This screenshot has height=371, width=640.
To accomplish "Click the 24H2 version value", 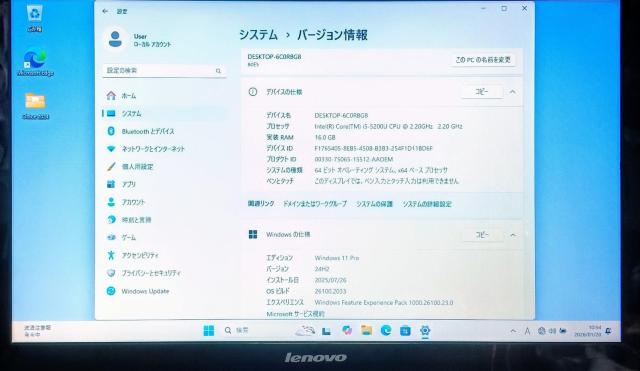I will point(322,269).
